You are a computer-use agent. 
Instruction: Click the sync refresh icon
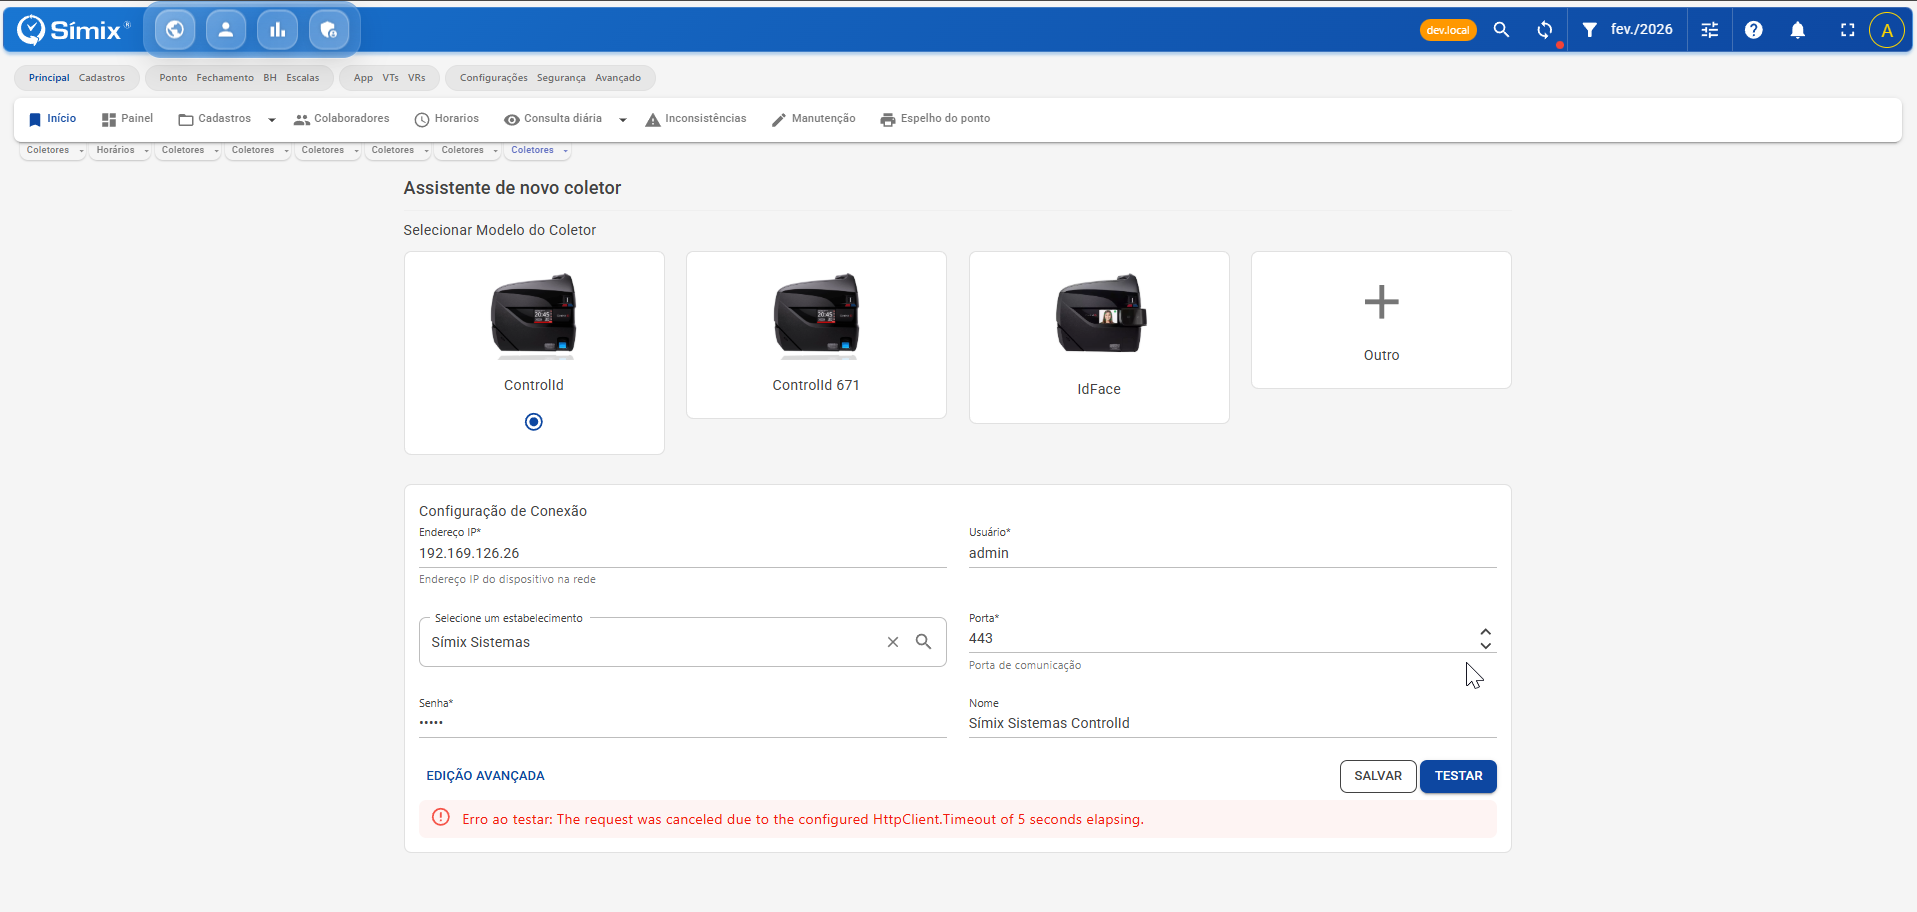(x=1545, y=30)
